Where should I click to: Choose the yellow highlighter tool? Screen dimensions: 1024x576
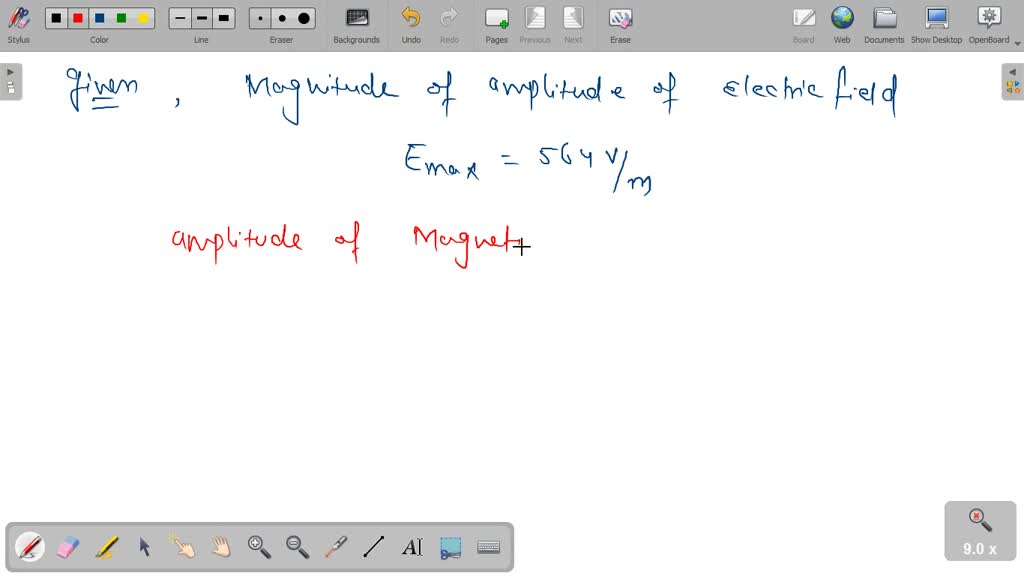click(106, 547)
